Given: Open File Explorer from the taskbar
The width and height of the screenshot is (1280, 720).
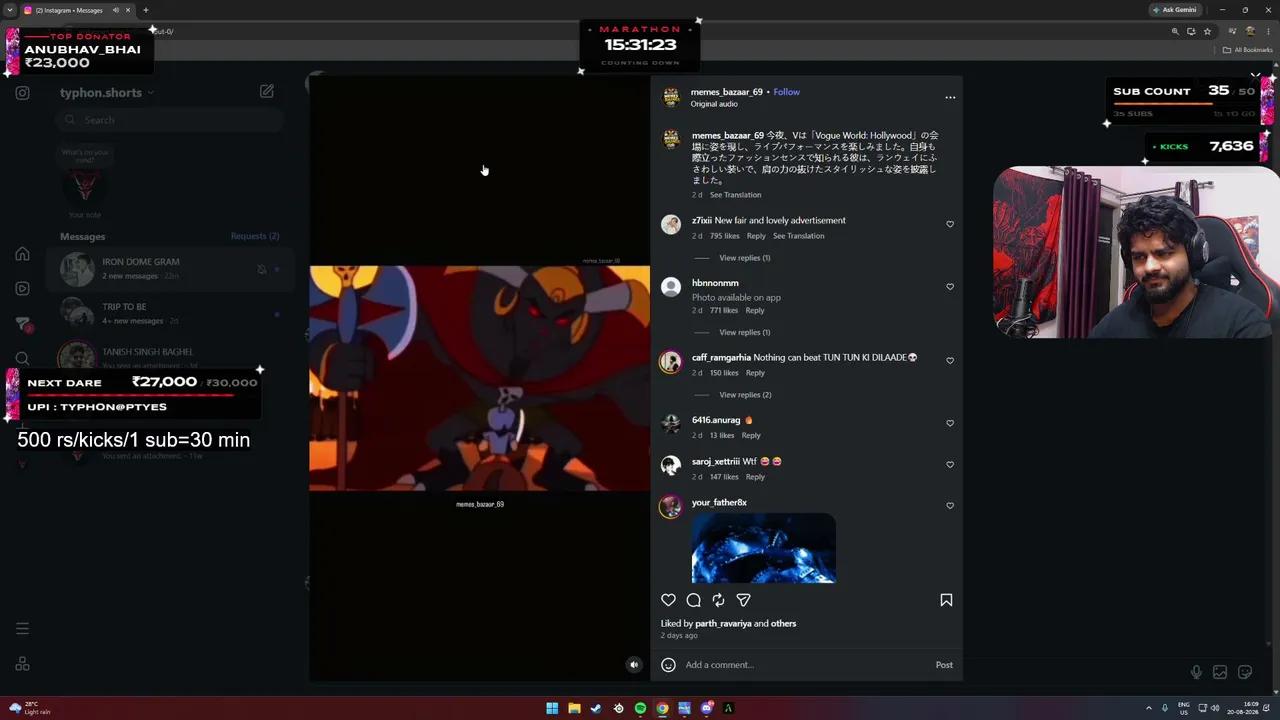Looking at the screenshot, I should (x=574, y=708).
